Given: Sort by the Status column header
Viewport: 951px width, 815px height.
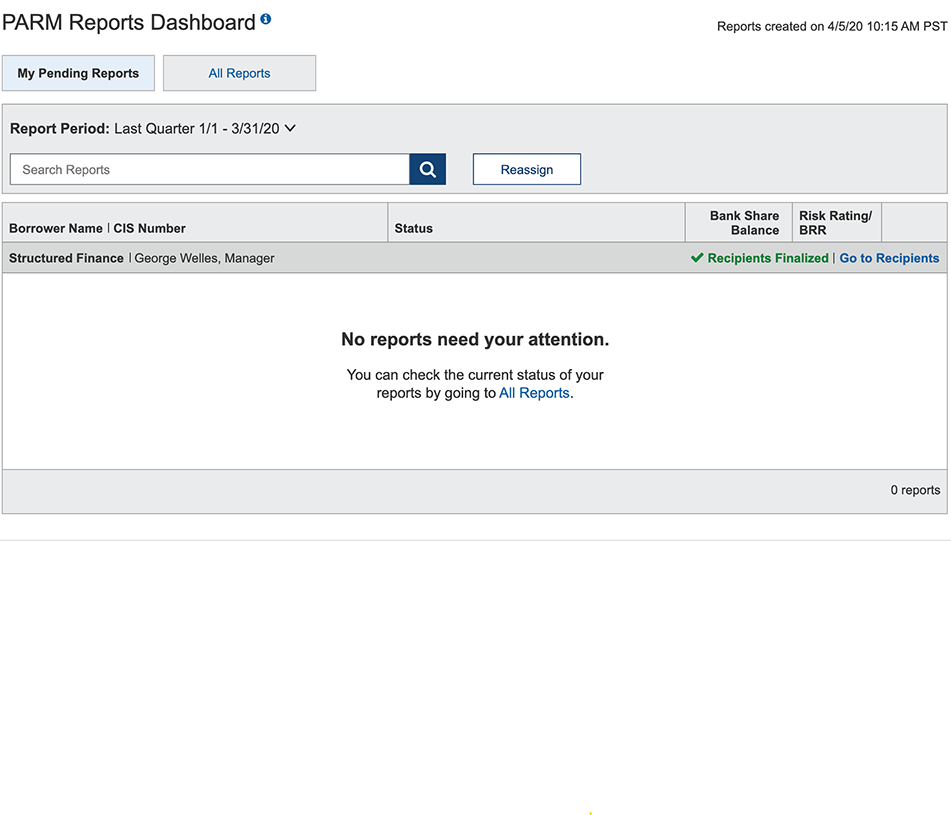Looking at the screenshot, I should [413, 228].
